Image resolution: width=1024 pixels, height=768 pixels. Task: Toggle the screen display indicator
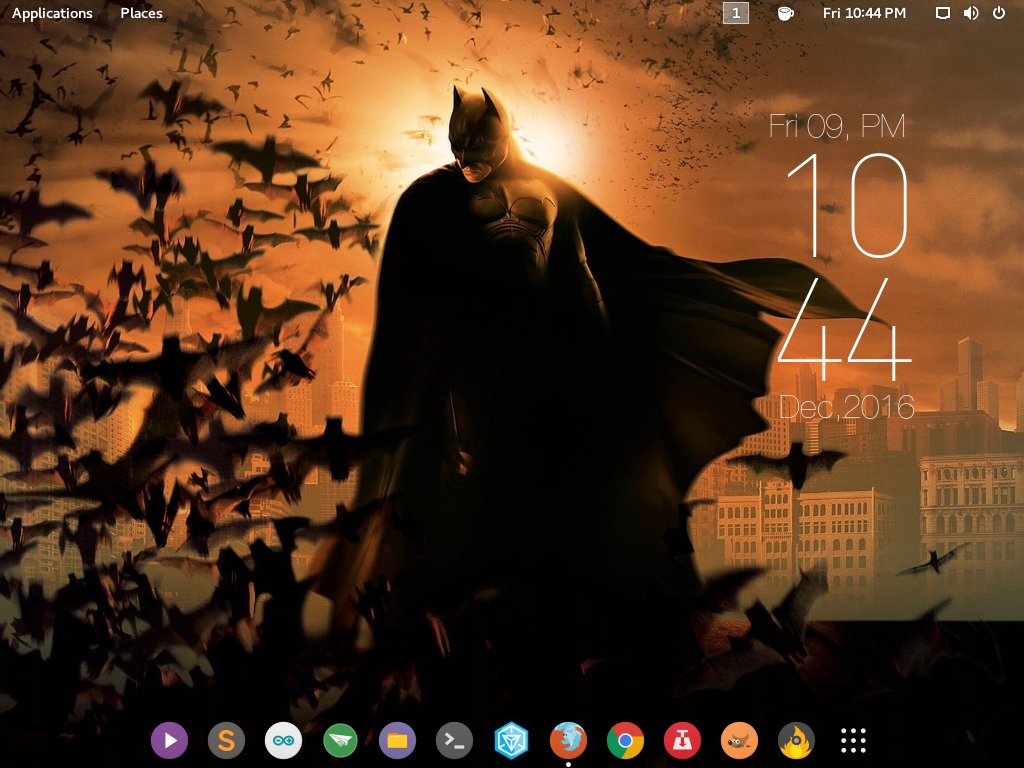(941, 13)
